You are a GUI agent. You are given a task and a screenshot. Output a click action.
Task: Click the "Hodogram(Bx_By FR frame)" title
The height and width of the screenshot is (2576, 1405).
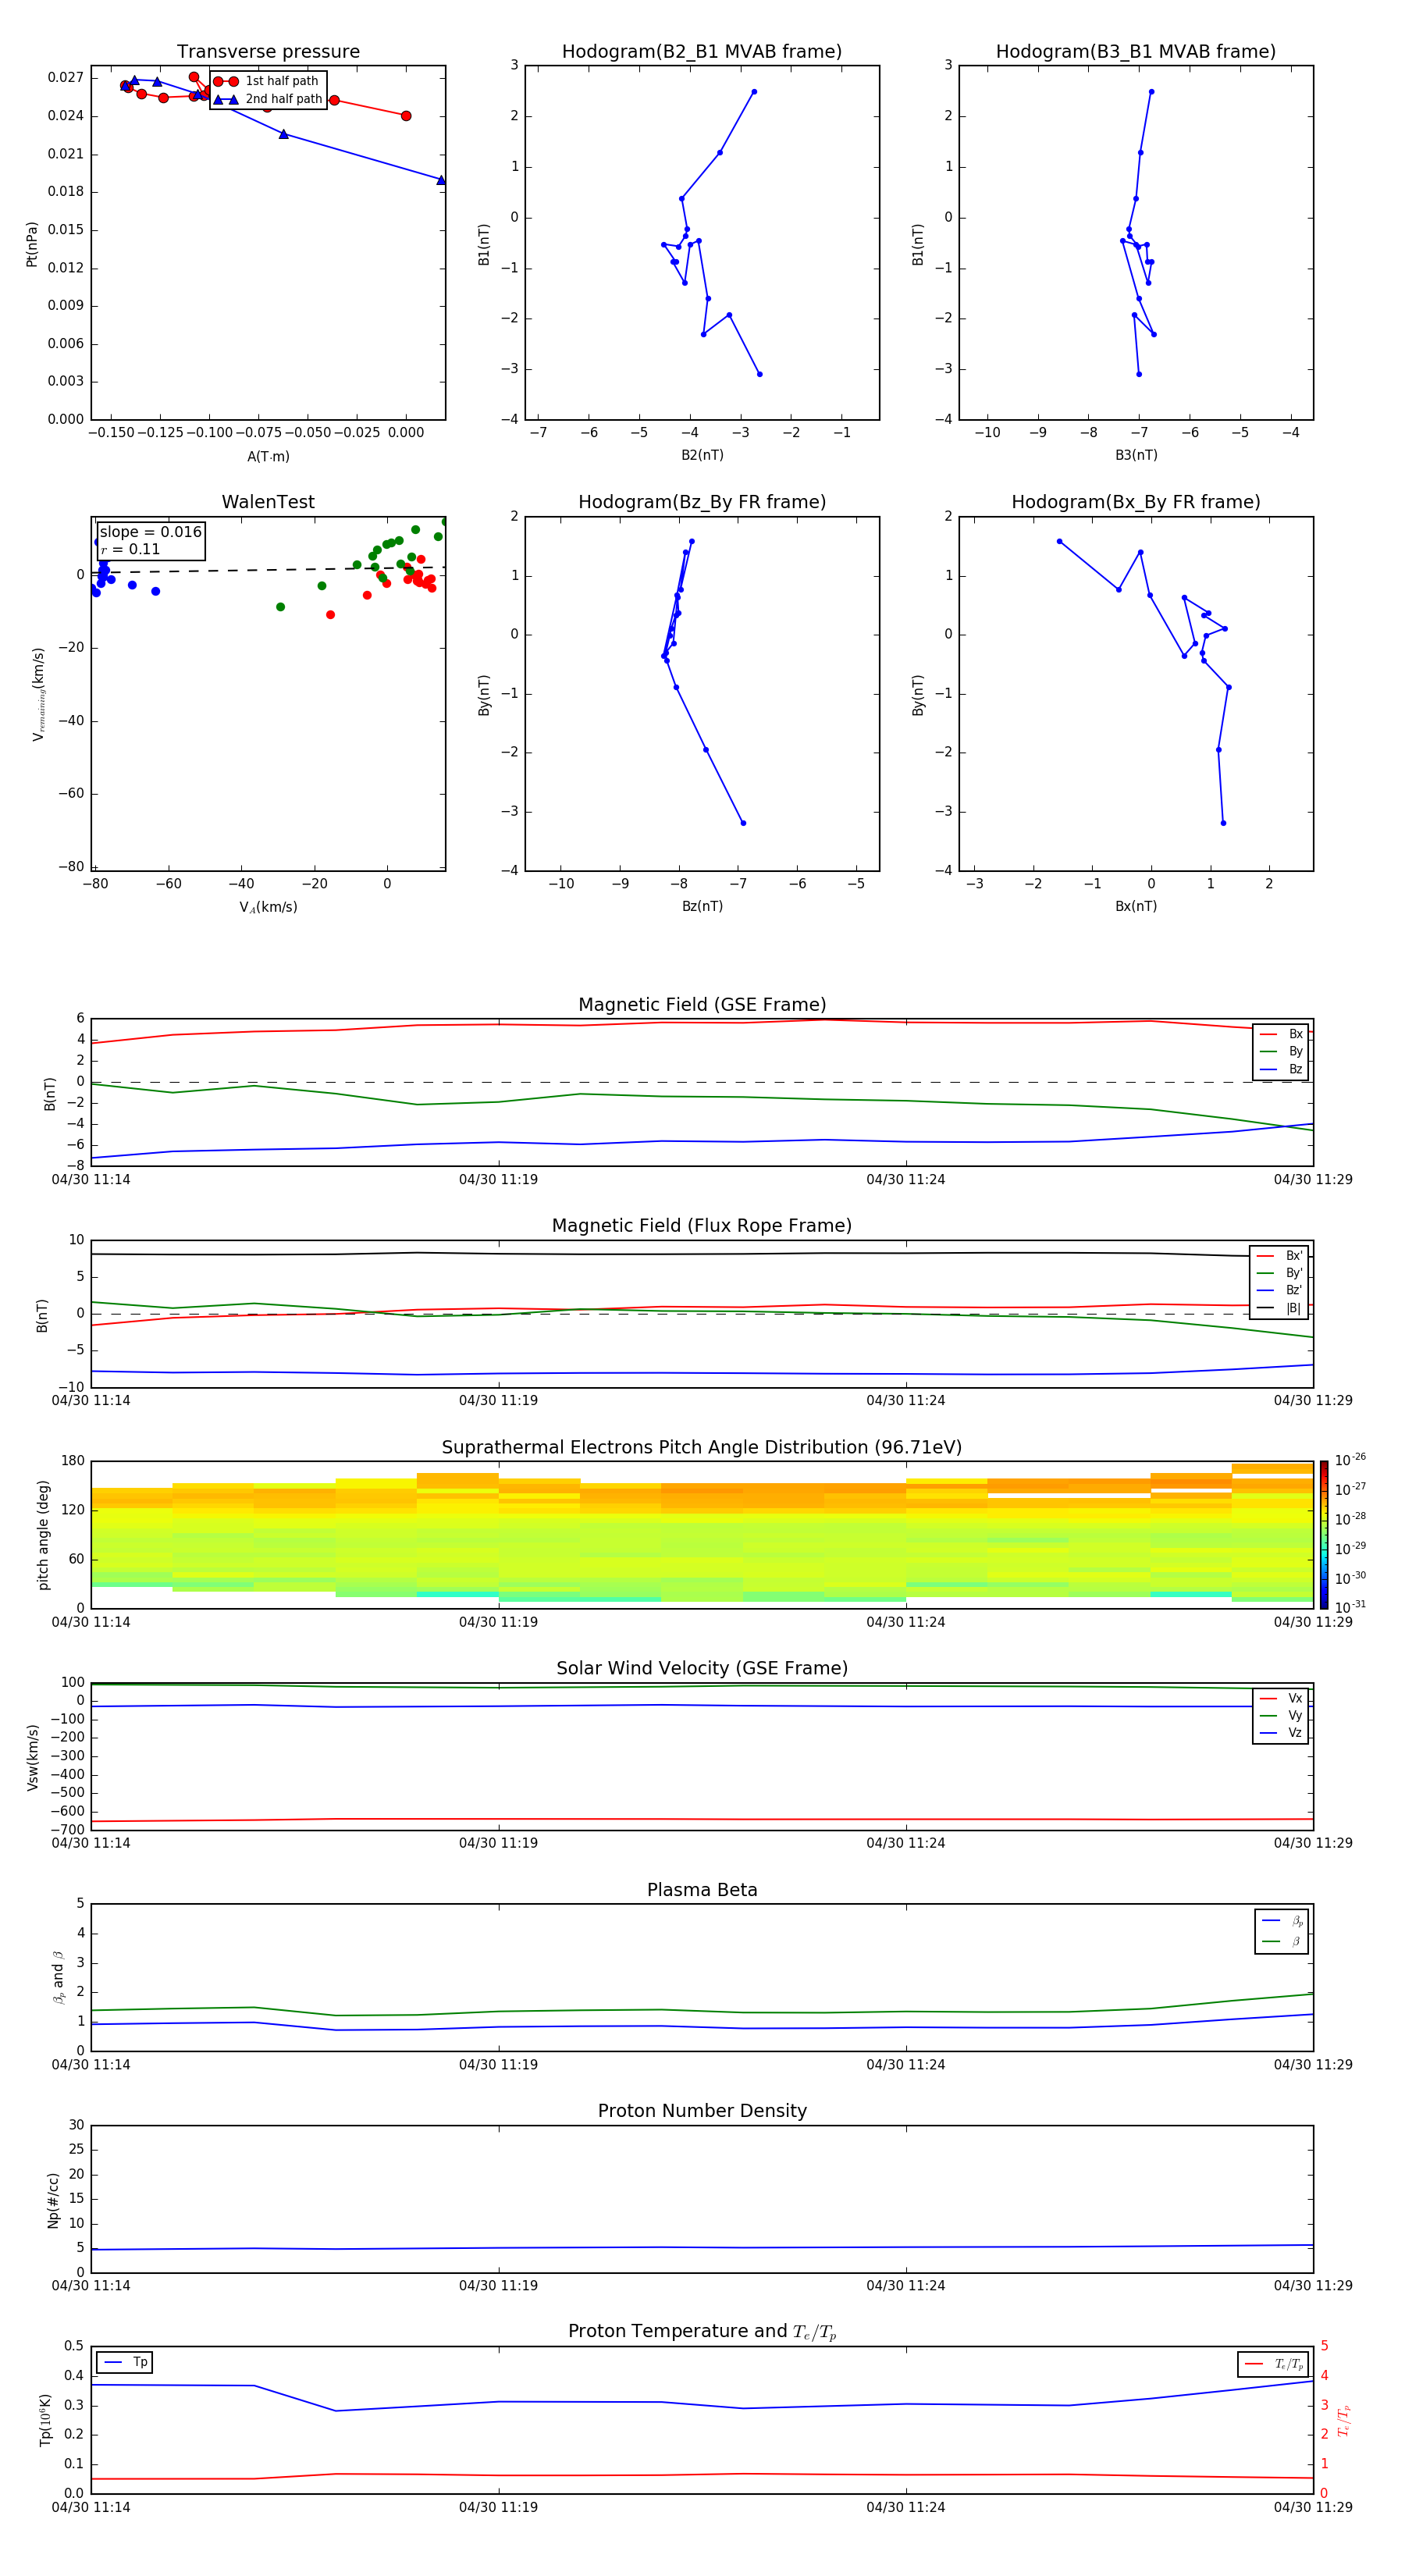[1136, 502]
